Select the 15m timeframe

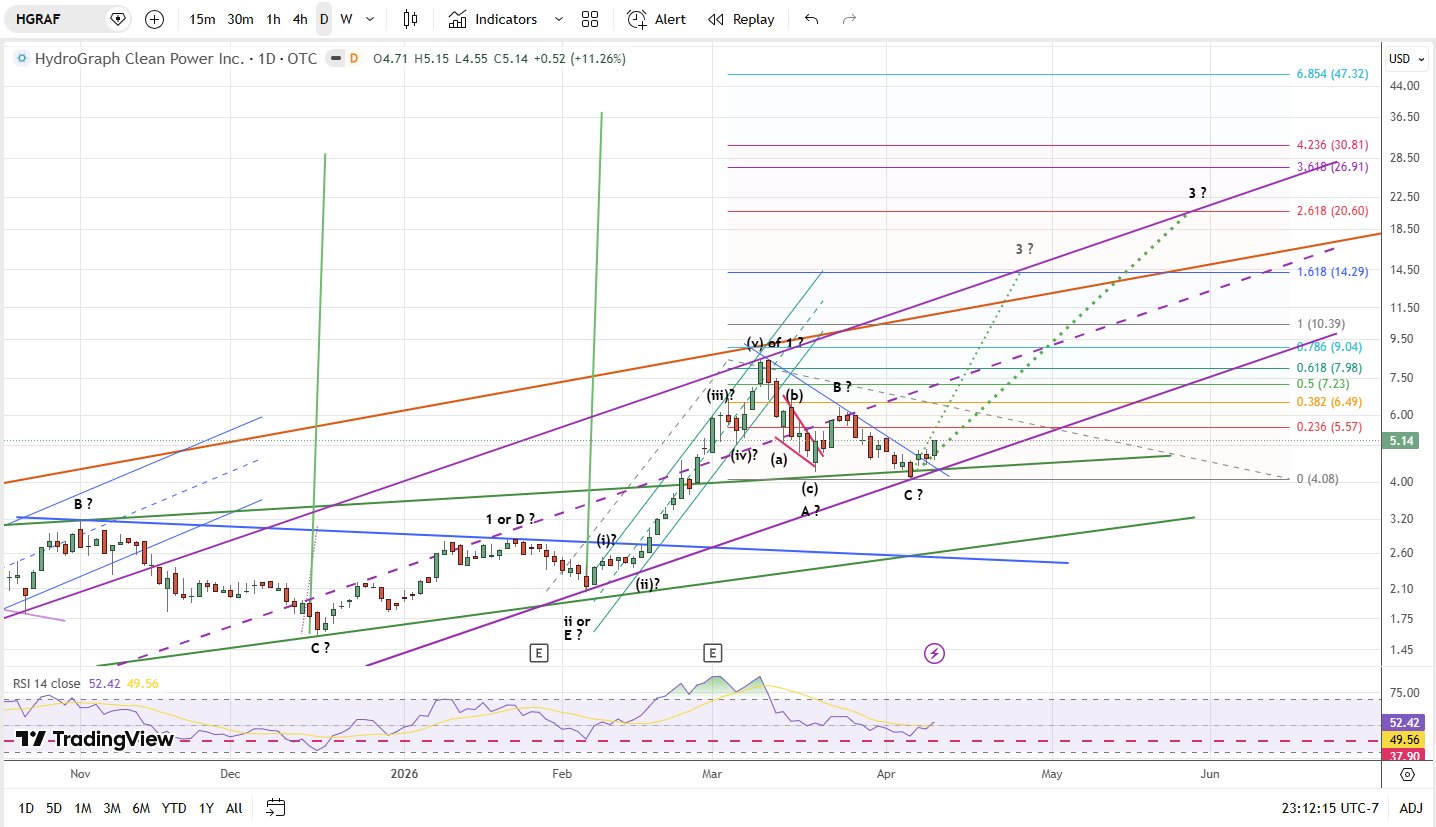coord(202,19)
